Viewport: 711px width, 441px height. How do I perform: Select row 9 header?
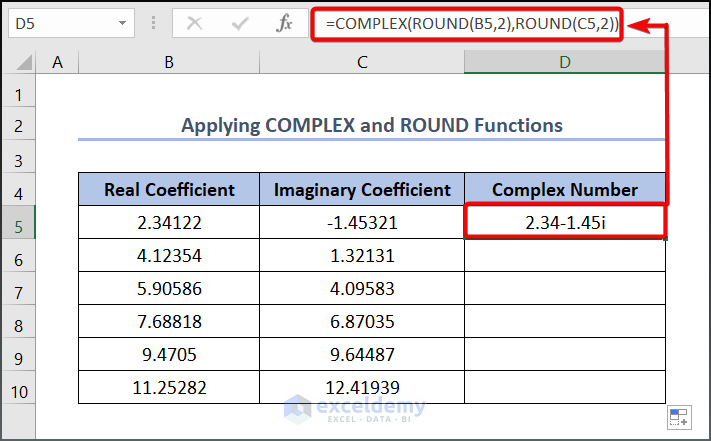point(18,354)
